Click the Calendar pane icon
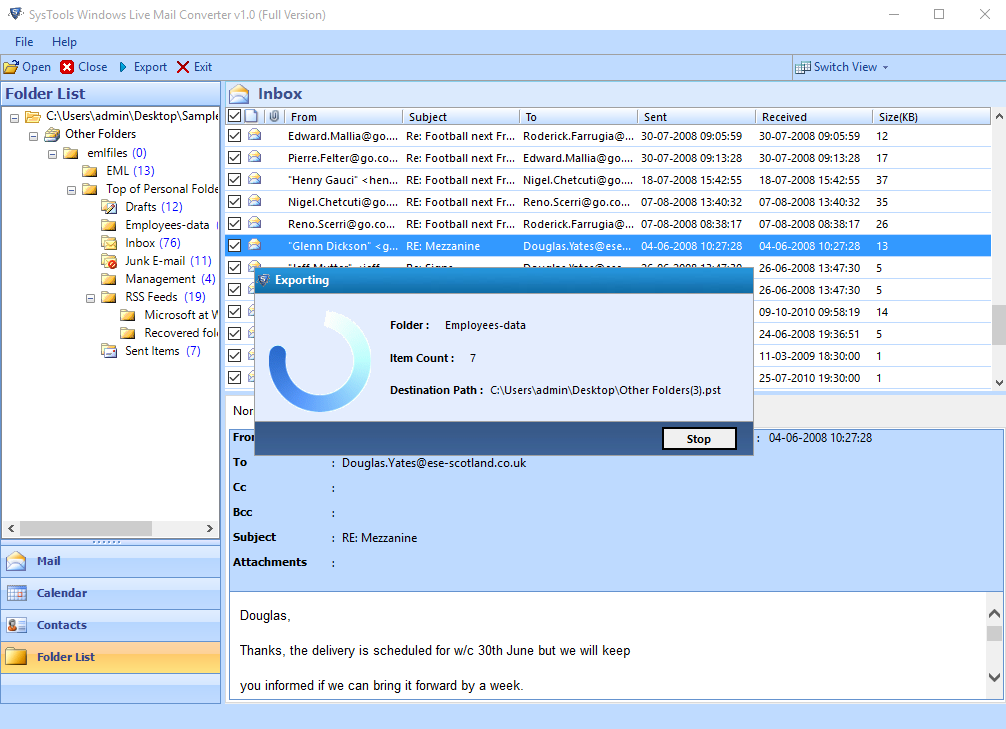The width and height of the screenshot is (1006, 729). click(x=16, y=593)
